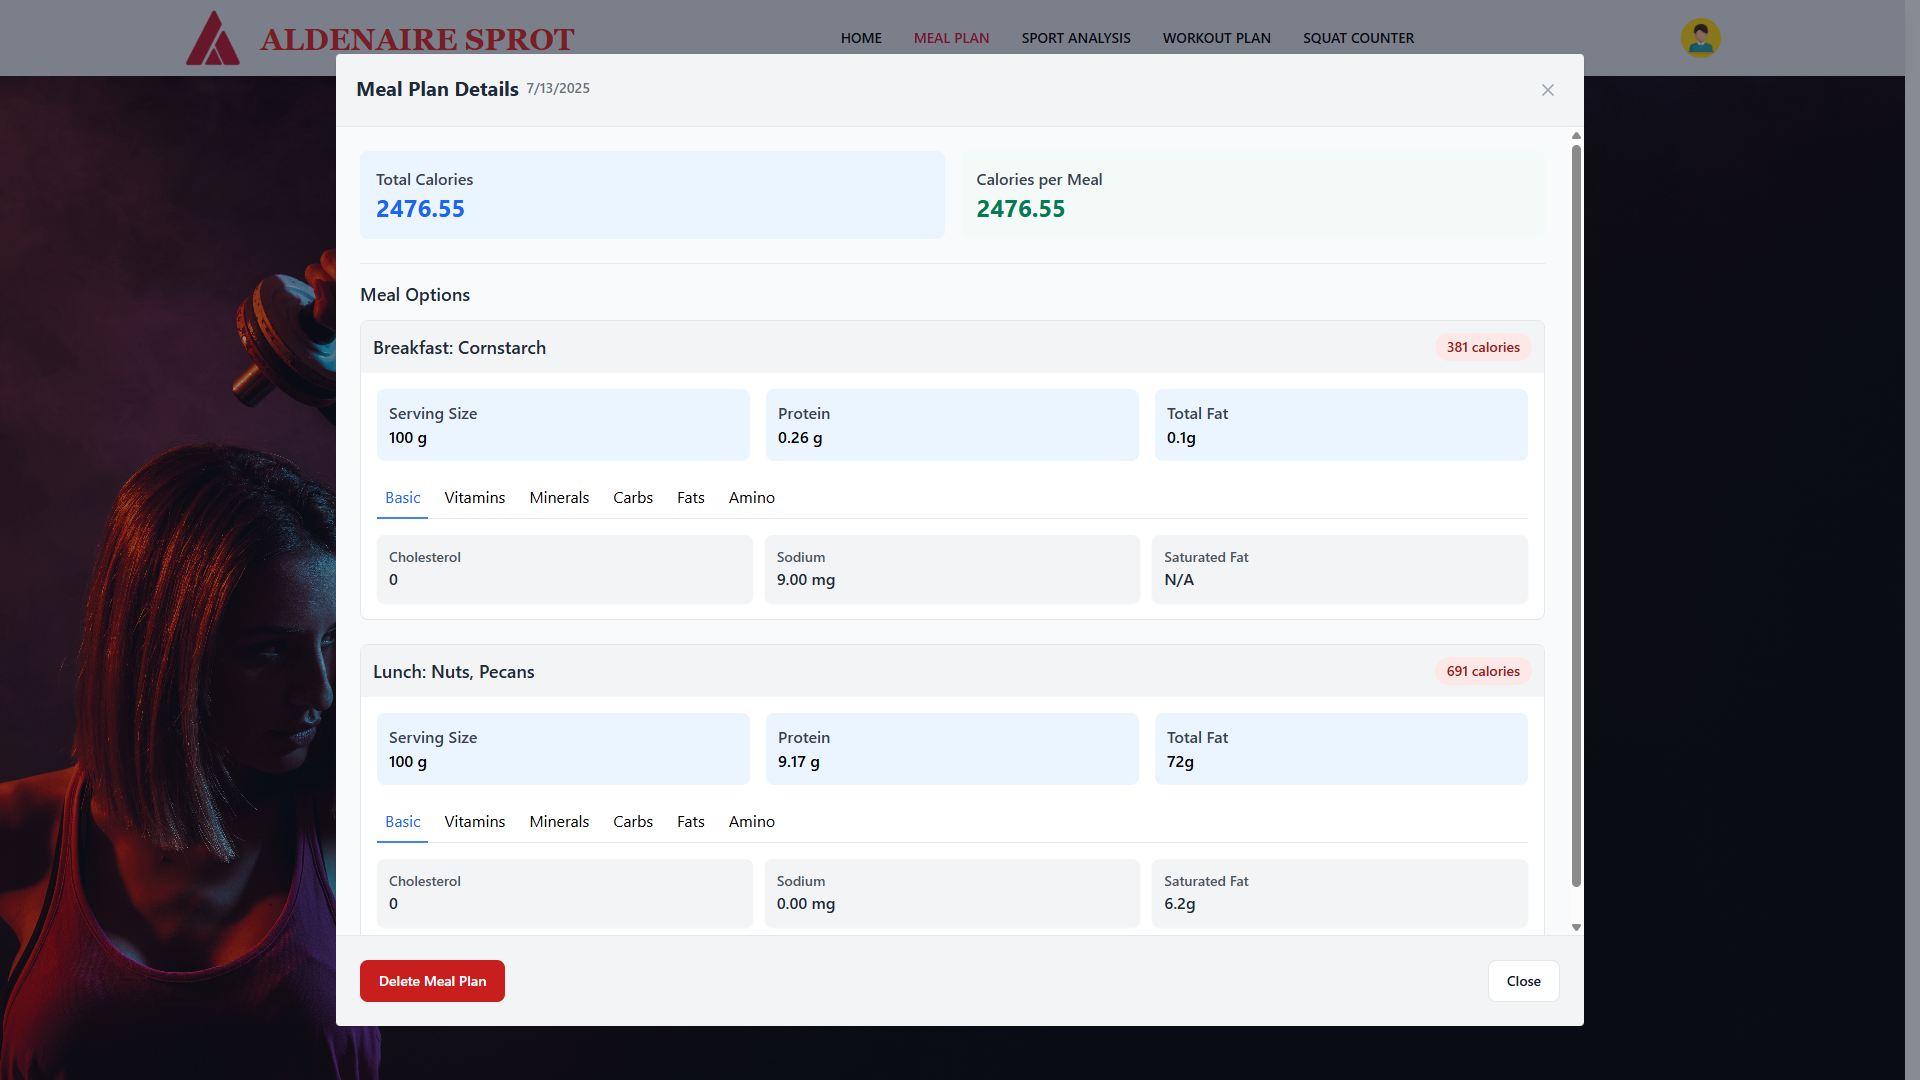Click Breakfast Serving Size 100 g card
Image resolution: width=1920 pixels, height=1080 pixels.
pos(563,425)
